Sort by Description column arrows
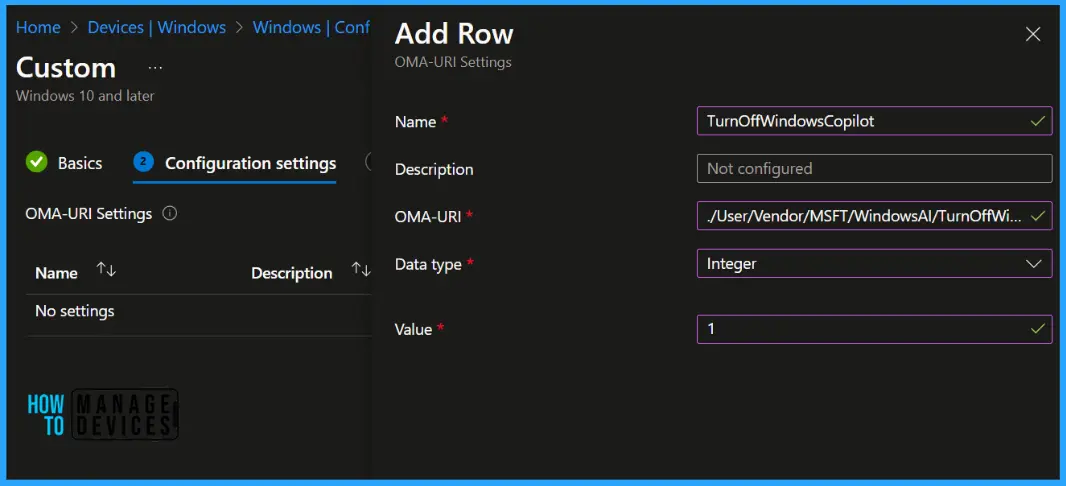 tap(361, 271)
